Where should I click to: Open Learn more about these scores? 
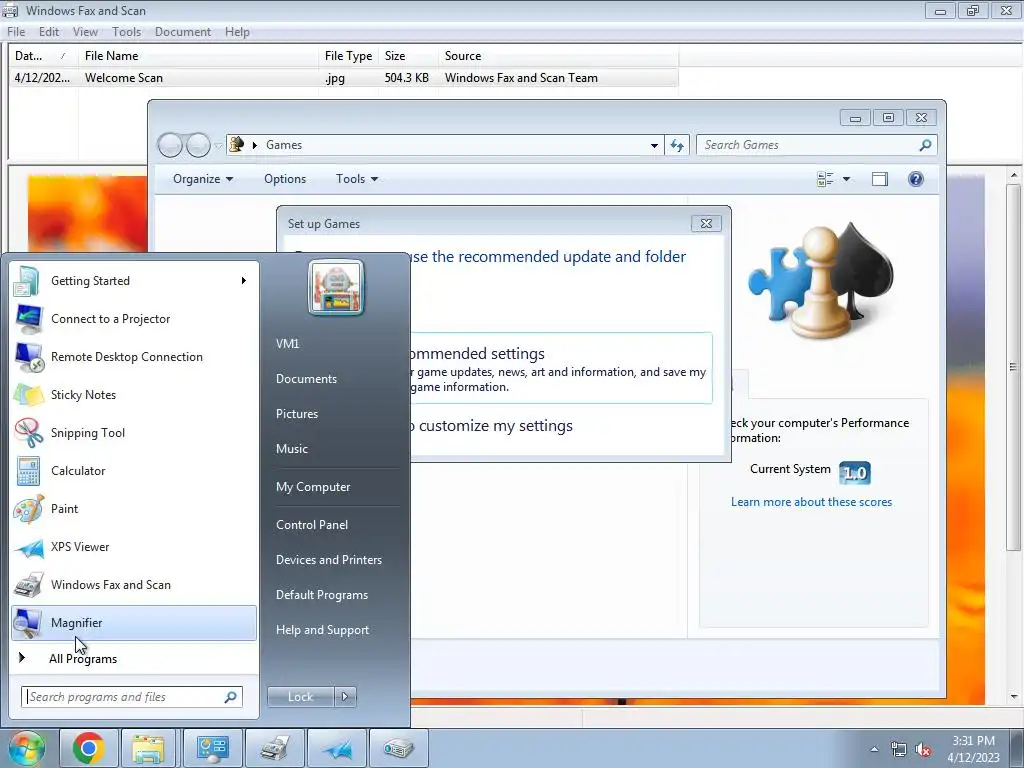click(x=811, y=502)
